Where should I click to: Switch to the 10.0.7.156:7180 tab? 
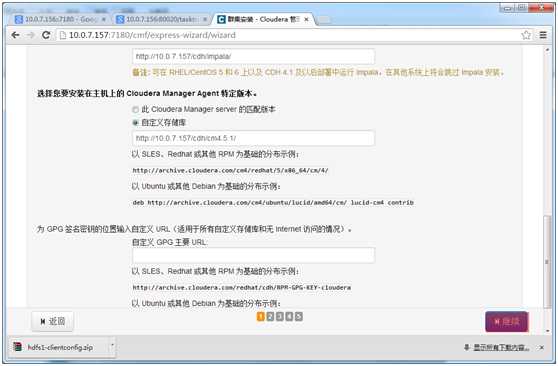(x=60, y=19)
